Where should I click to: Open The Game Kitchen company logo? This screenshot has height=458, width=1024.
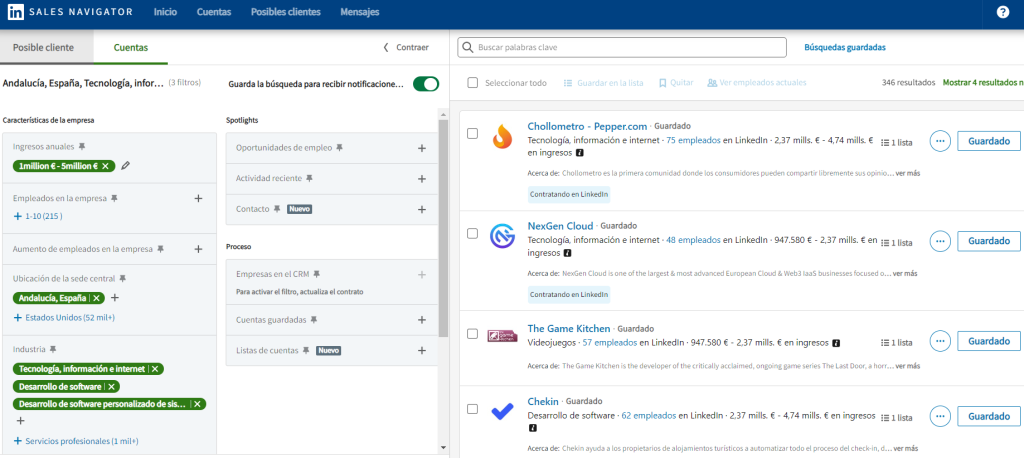click(502, 336)
